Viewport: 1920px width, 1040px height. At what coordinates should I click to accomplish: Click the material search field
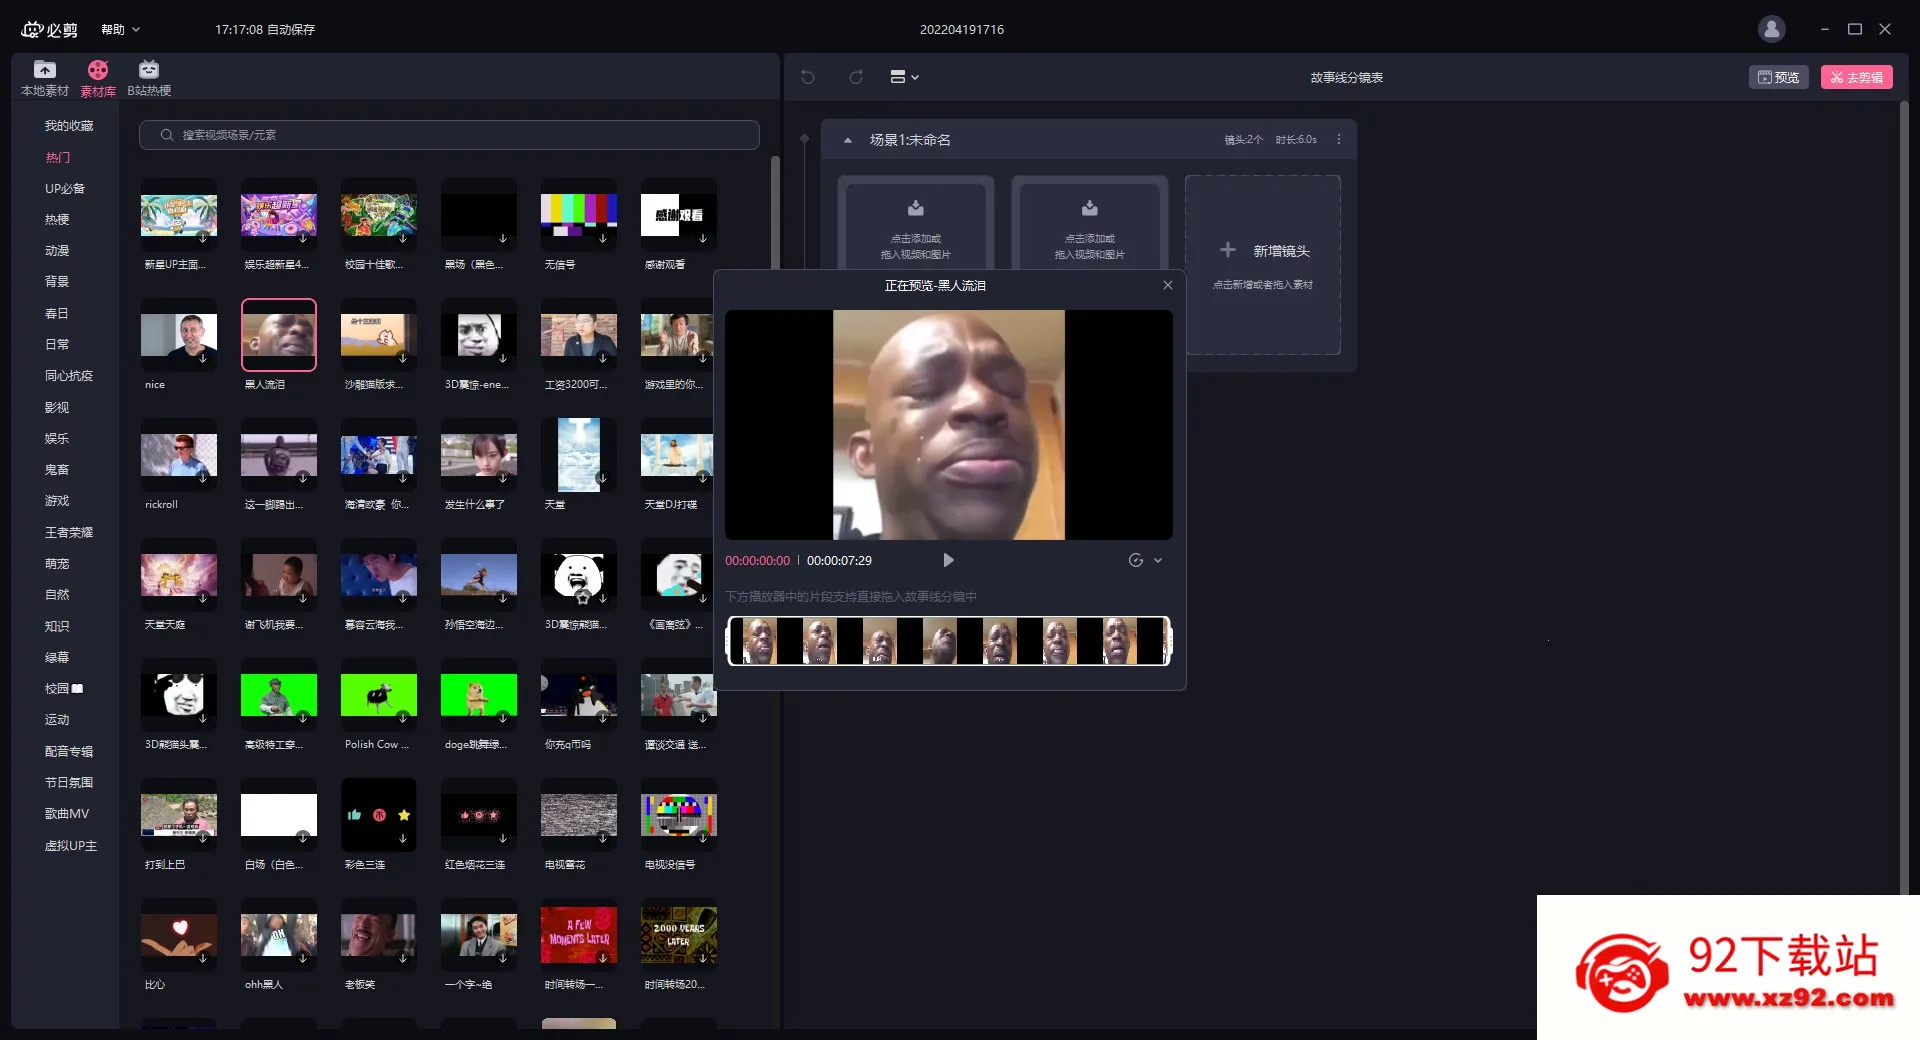click(449, 135)
